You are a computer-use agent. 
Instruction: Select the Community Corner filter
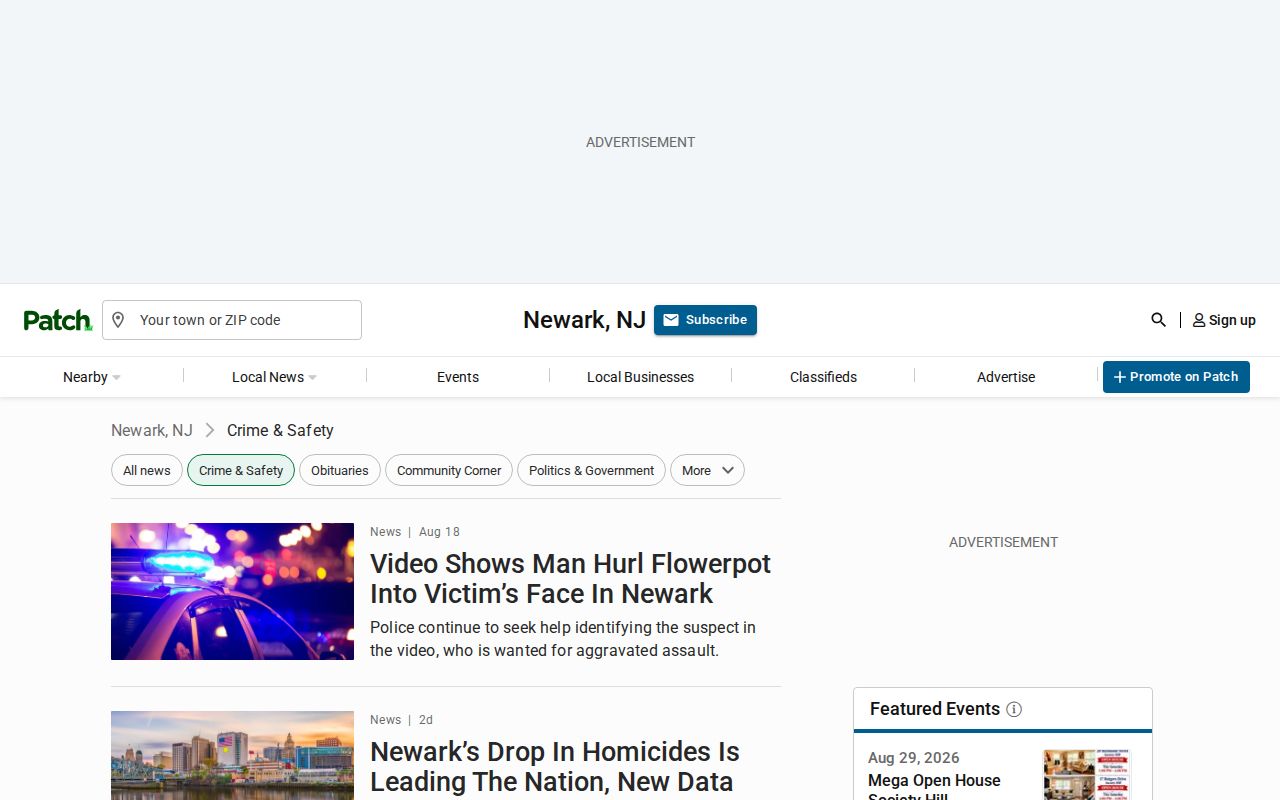[x=449, y=470]
